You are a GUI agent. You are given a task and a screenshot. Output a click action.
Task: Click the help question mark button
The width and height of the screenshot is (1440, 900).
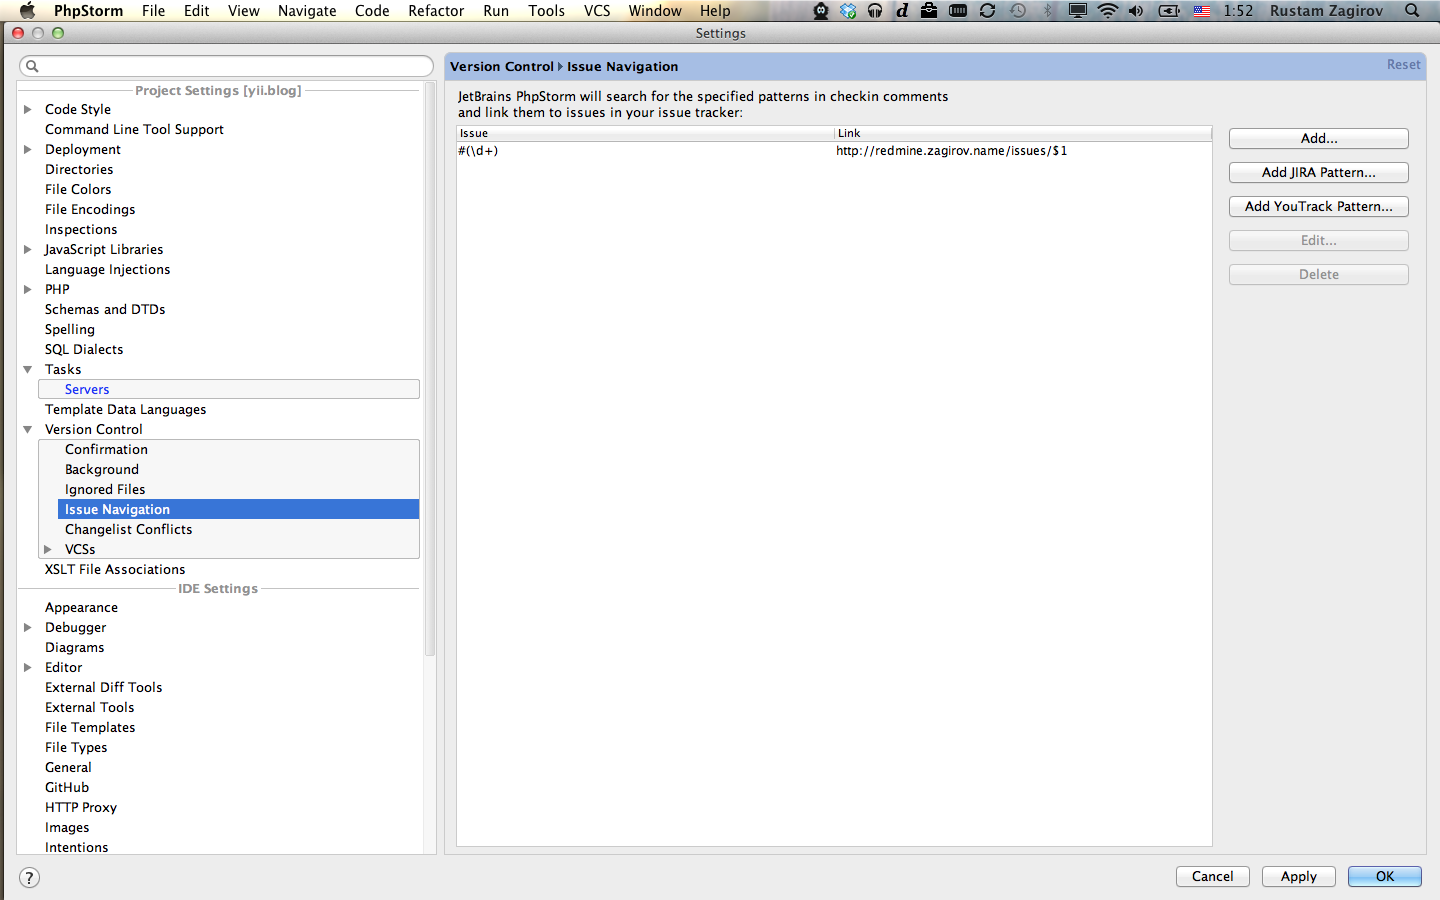pyautogui.click(x=29, y=877)
